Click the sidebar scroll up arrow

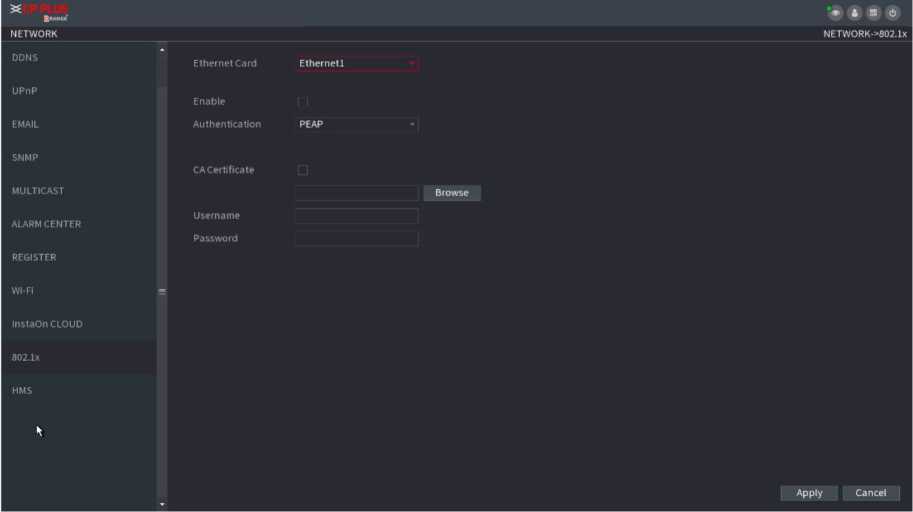click(162, 50)
